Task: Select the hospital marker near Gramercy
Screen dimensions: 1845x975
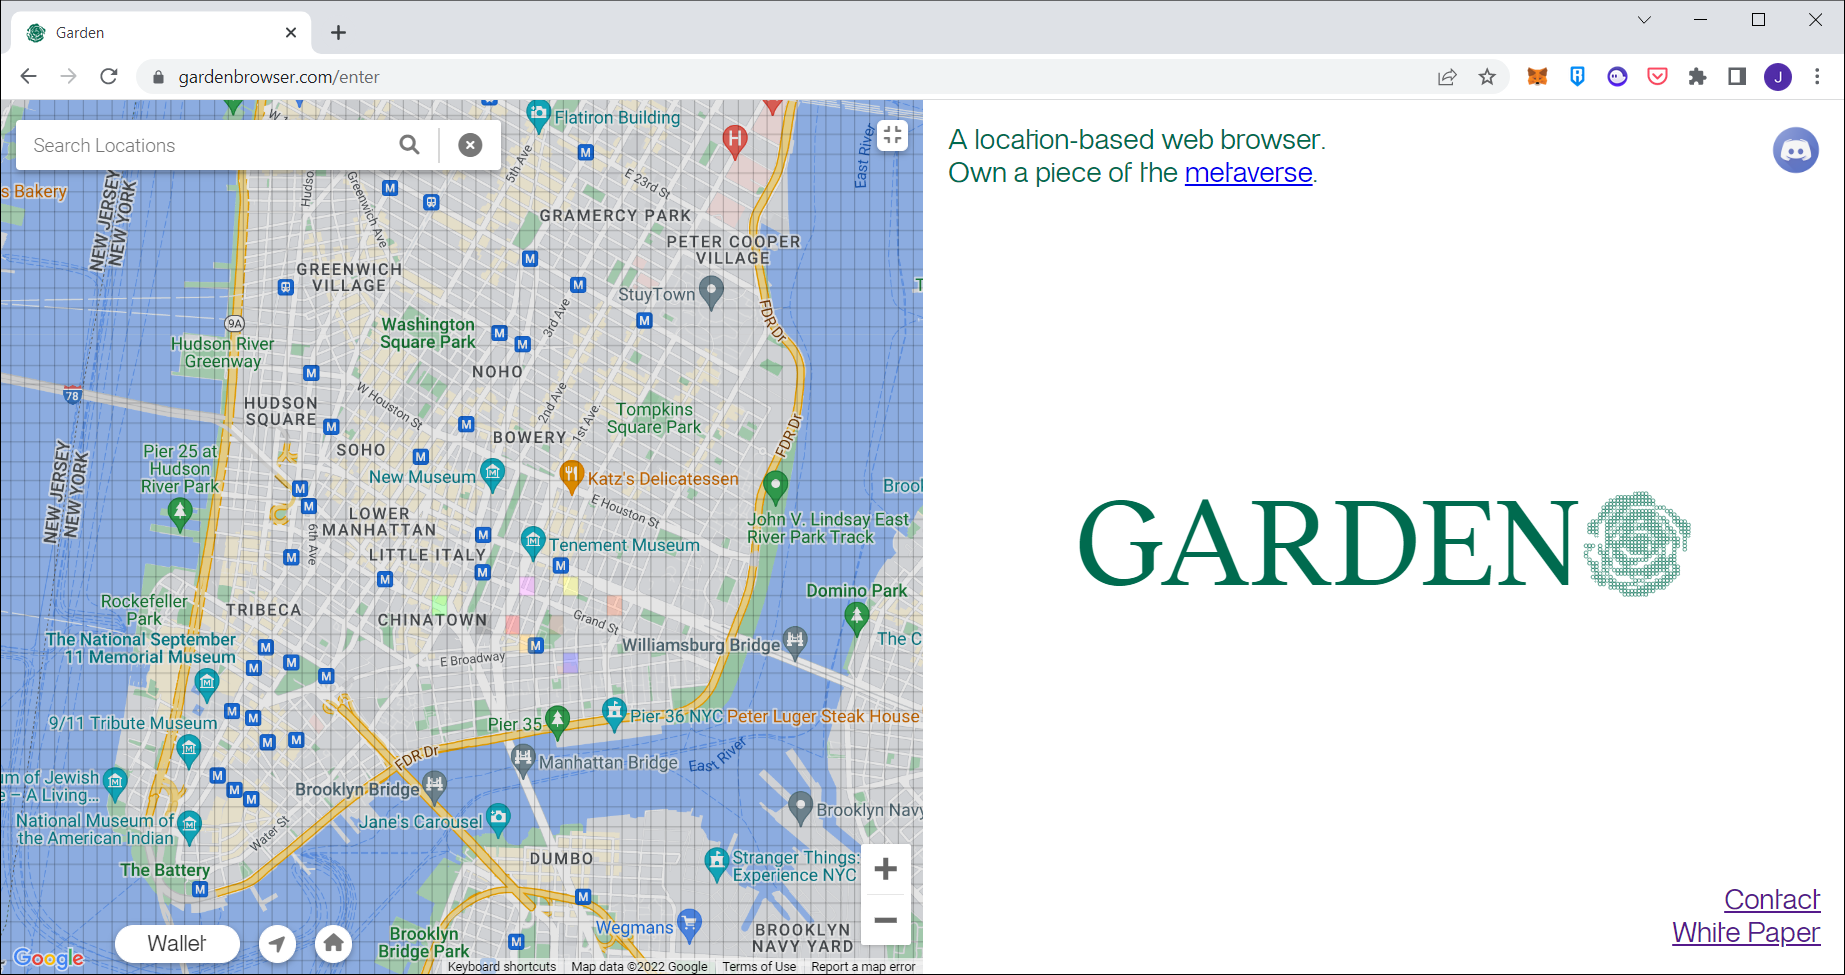Action: pyautogui.click(x=735, y=141)
